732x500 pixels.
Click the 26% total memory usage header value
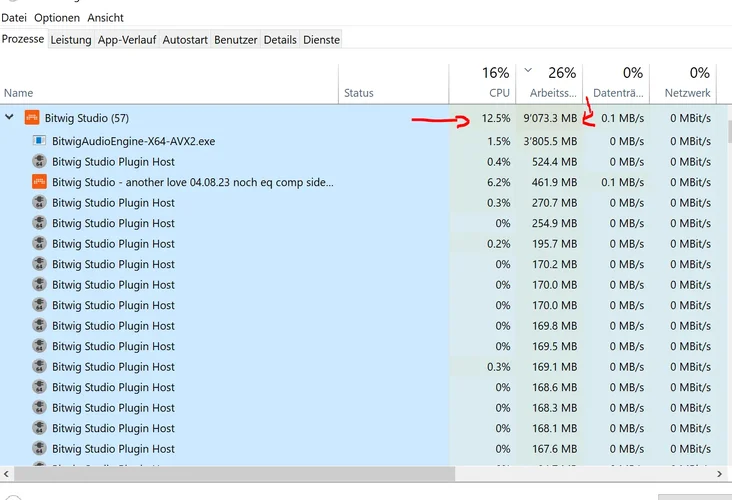(562, 73)
